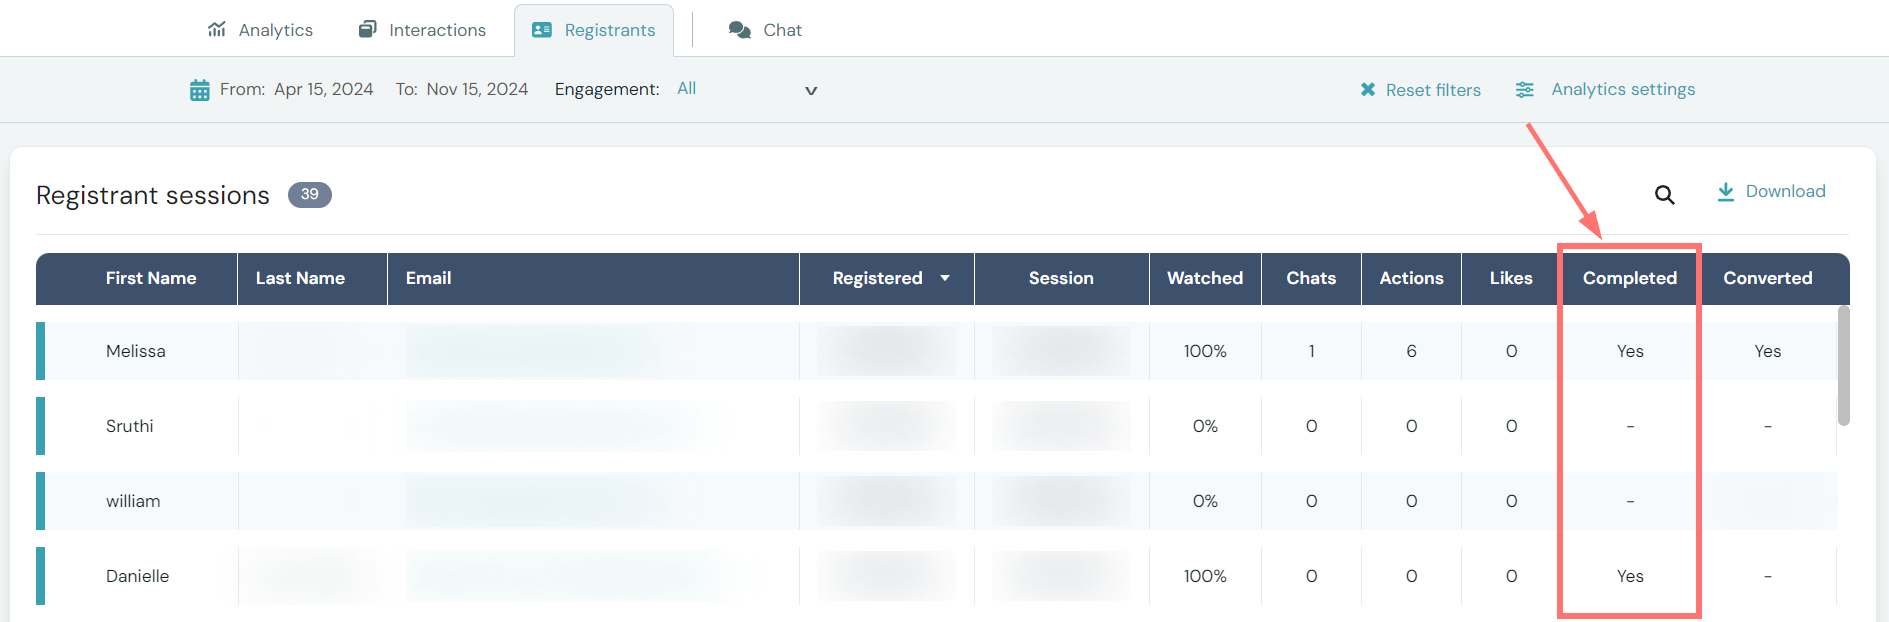This screenshot has width=1889, height=622.
Task: Open the Analytics tab
Action: click(x=260, y=30)
